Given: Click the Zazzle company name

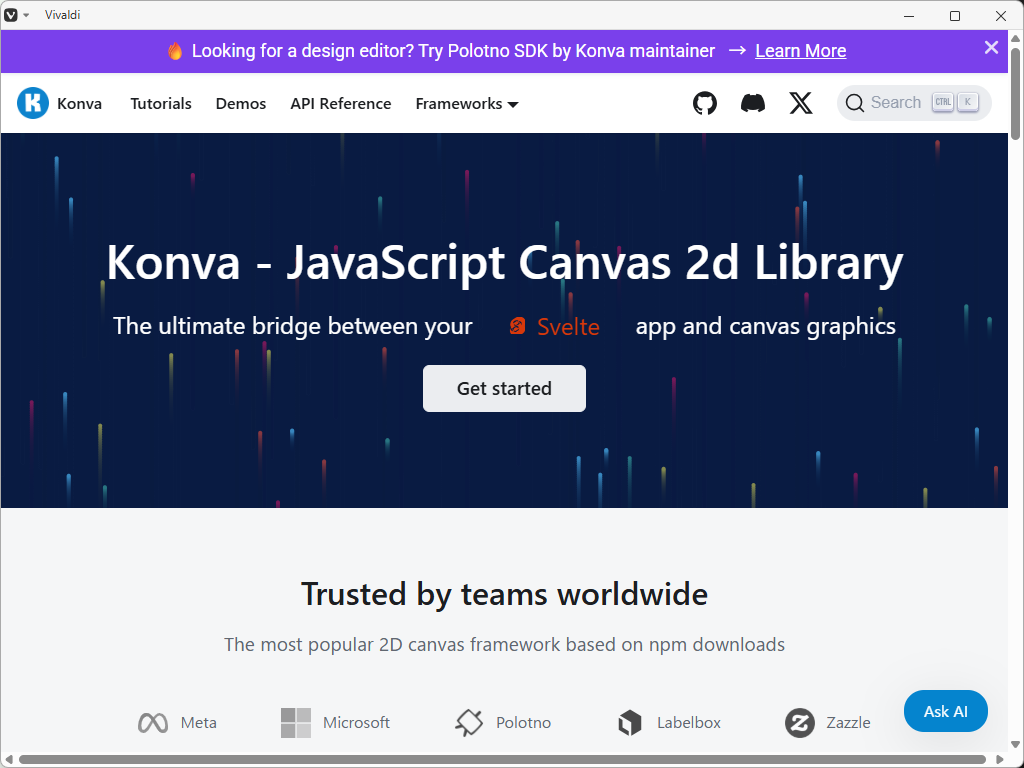Looking at the screenshot, I should click(848, 723).
